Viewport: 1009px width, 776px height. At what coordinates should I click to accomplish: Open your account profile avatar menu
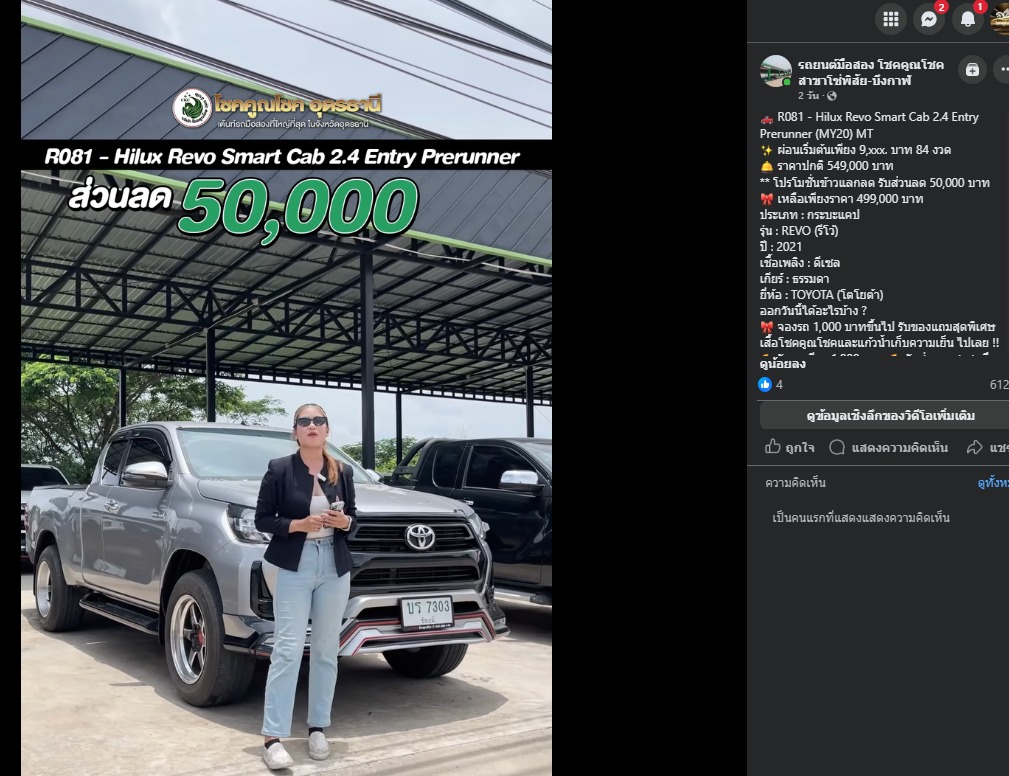[x=1000, y=19]
